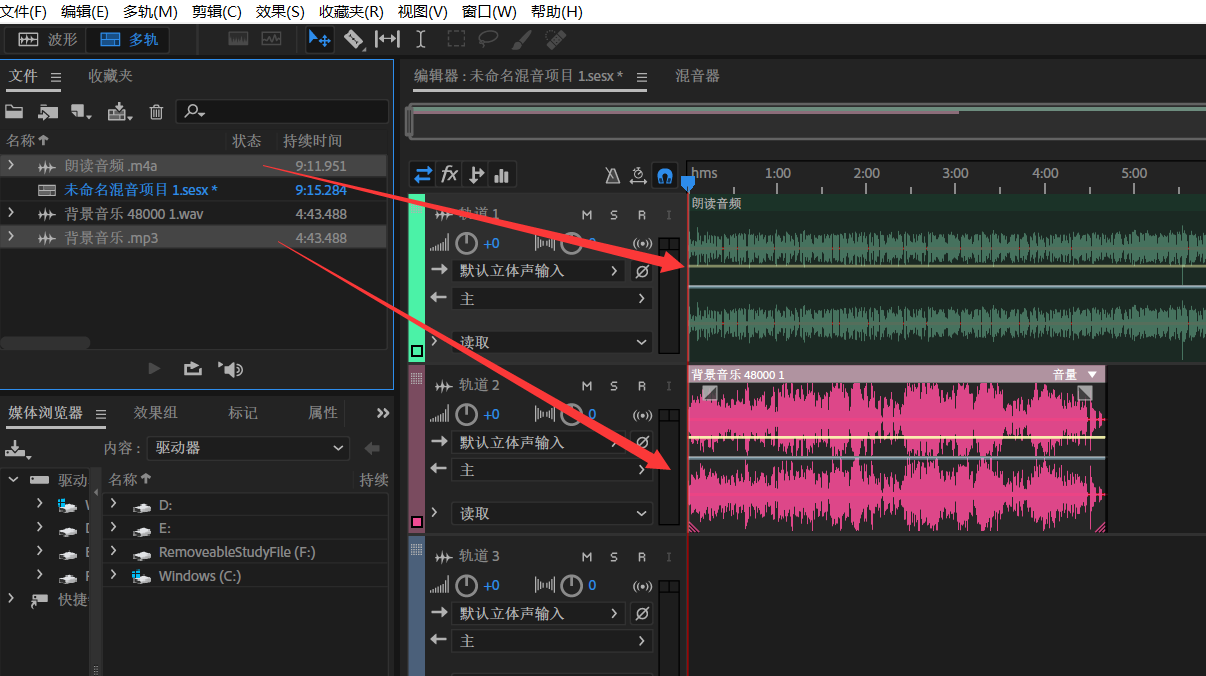Click Track 2 polarity reverse icon
Screen dimensions: 1206x676
642,442
